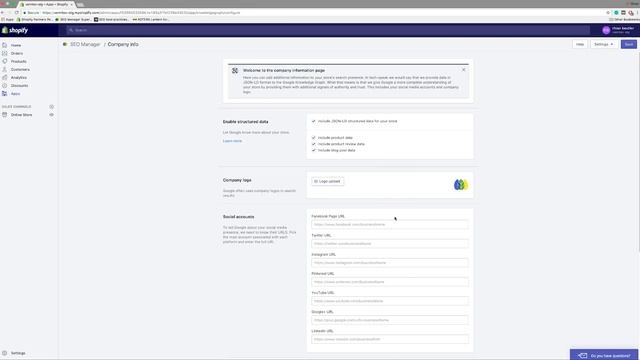640x360 pixels.
Task: Click the Logo upload button
Action: tap(327, 181)
